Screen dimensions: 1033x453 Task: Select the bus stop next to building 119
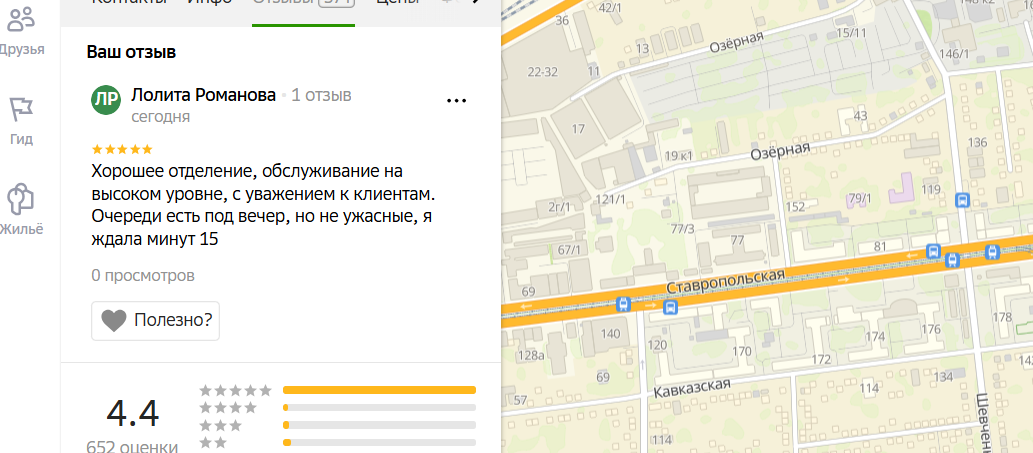click(x=963, y=200)
